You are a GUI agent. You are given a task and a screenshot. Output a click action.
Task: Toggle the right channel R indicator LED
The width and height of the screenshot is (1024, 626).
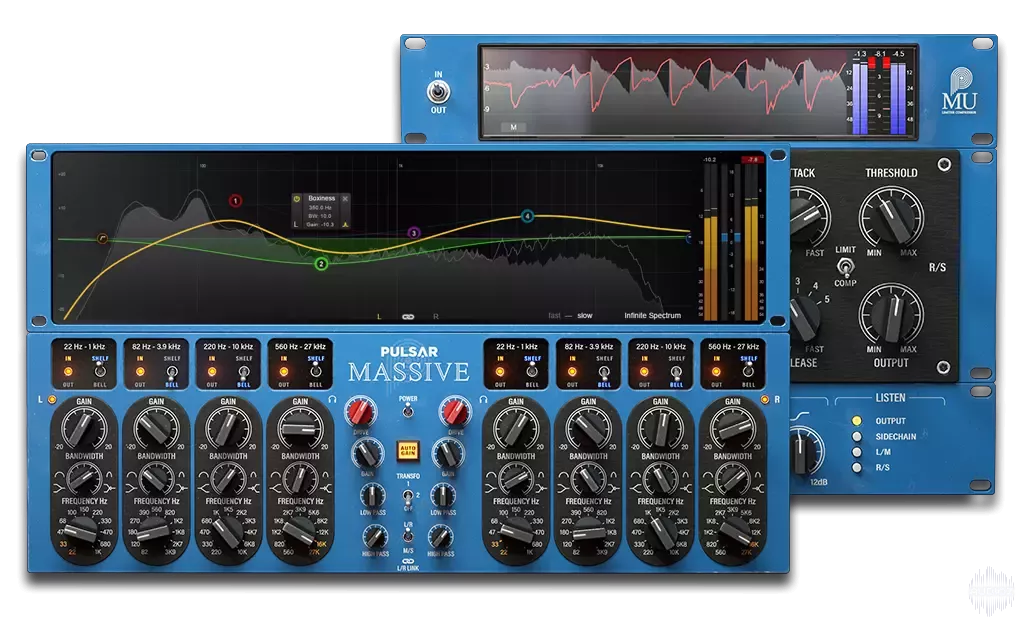coord(764,399)
